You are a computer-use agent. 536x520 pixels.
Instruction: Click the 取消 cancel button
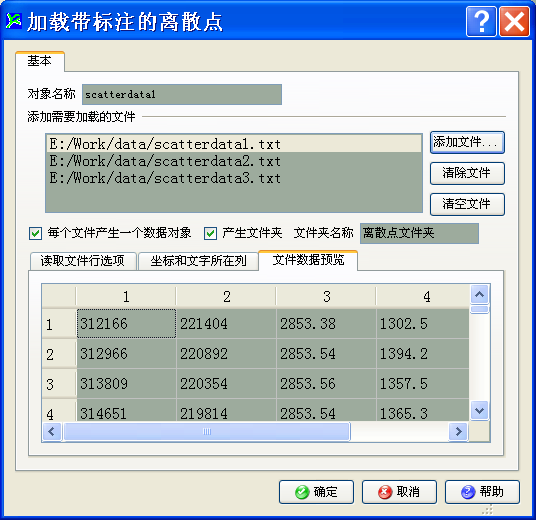[x=399, y=492]
